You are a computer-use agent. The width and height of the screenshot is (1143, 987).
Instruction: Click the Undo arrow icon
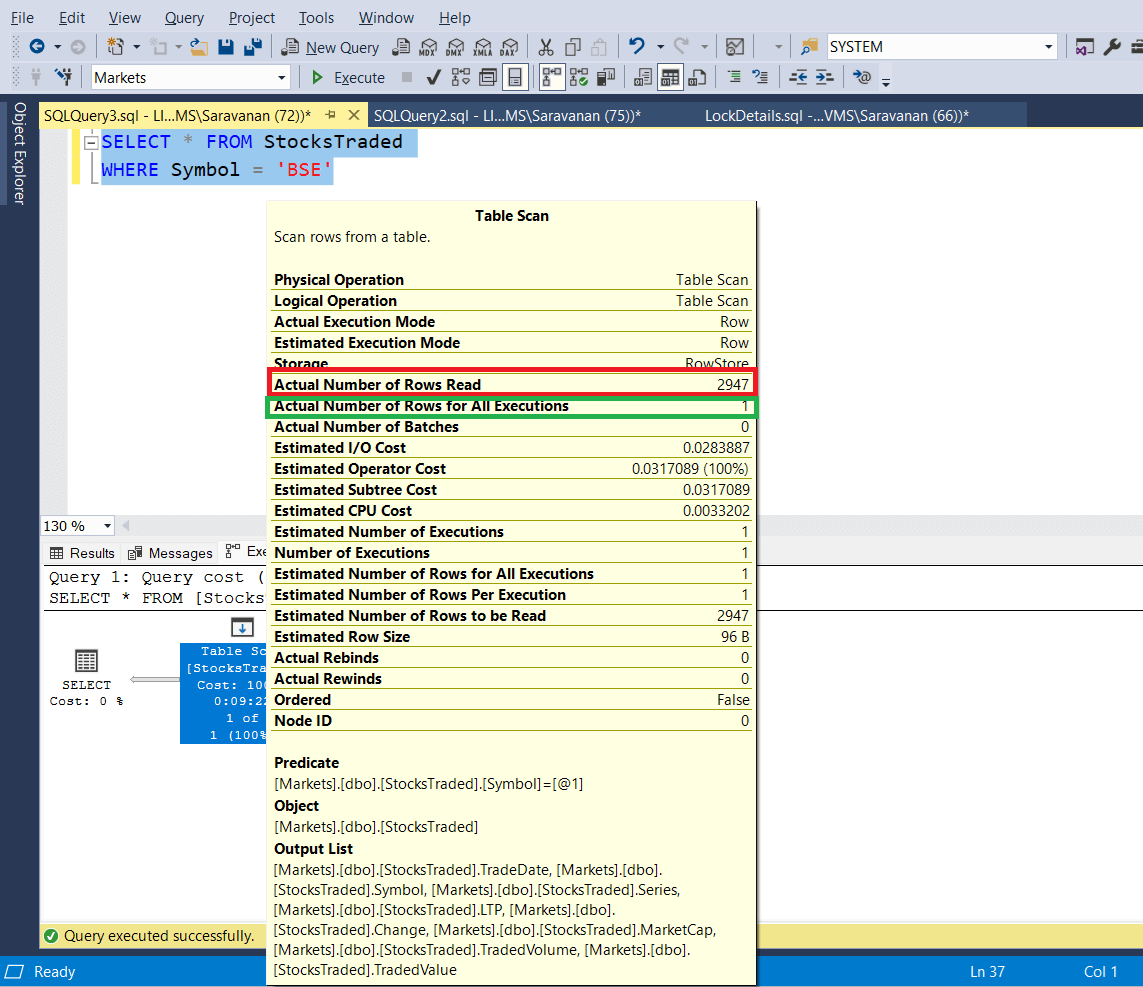(636, 47)
